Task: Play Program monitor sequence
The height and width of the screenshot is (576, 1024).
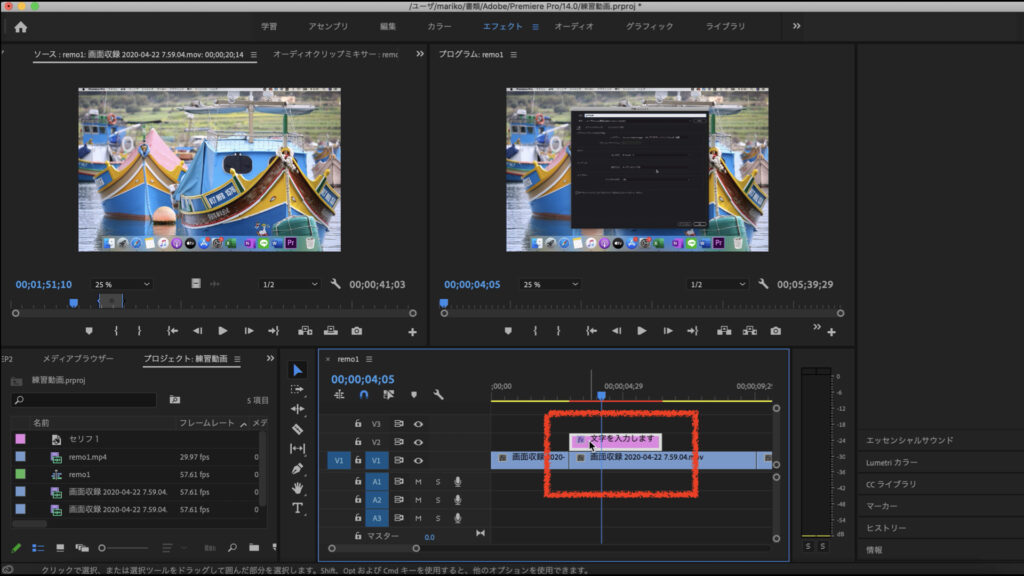Action: point(641,331)
